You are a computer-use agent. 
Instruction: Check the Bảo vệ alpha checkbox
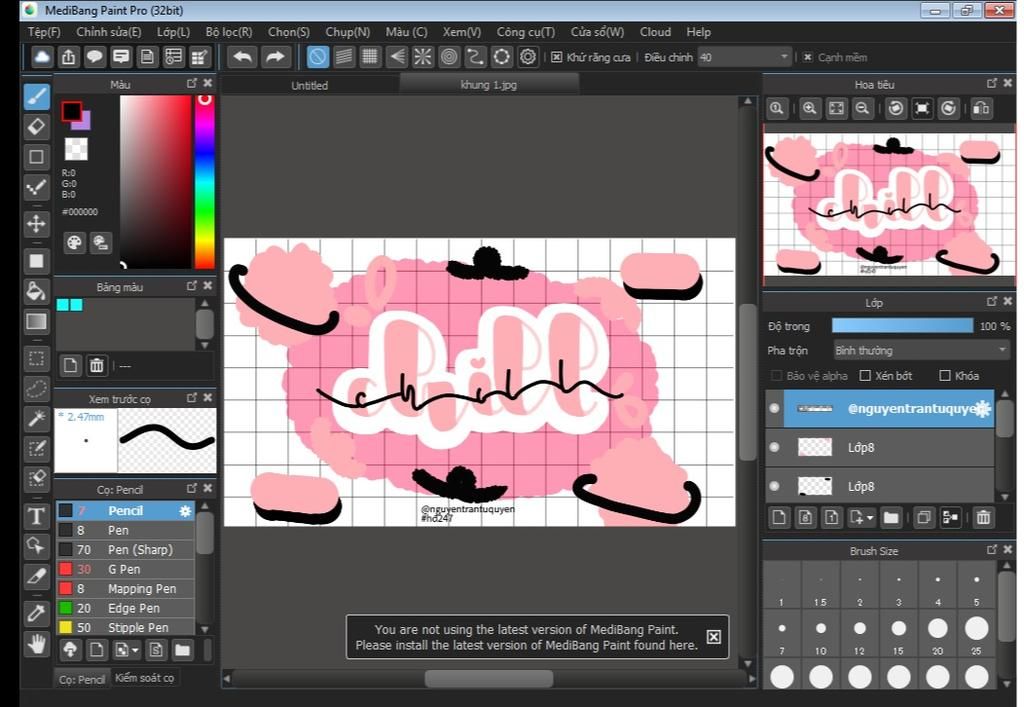[776, 375]
